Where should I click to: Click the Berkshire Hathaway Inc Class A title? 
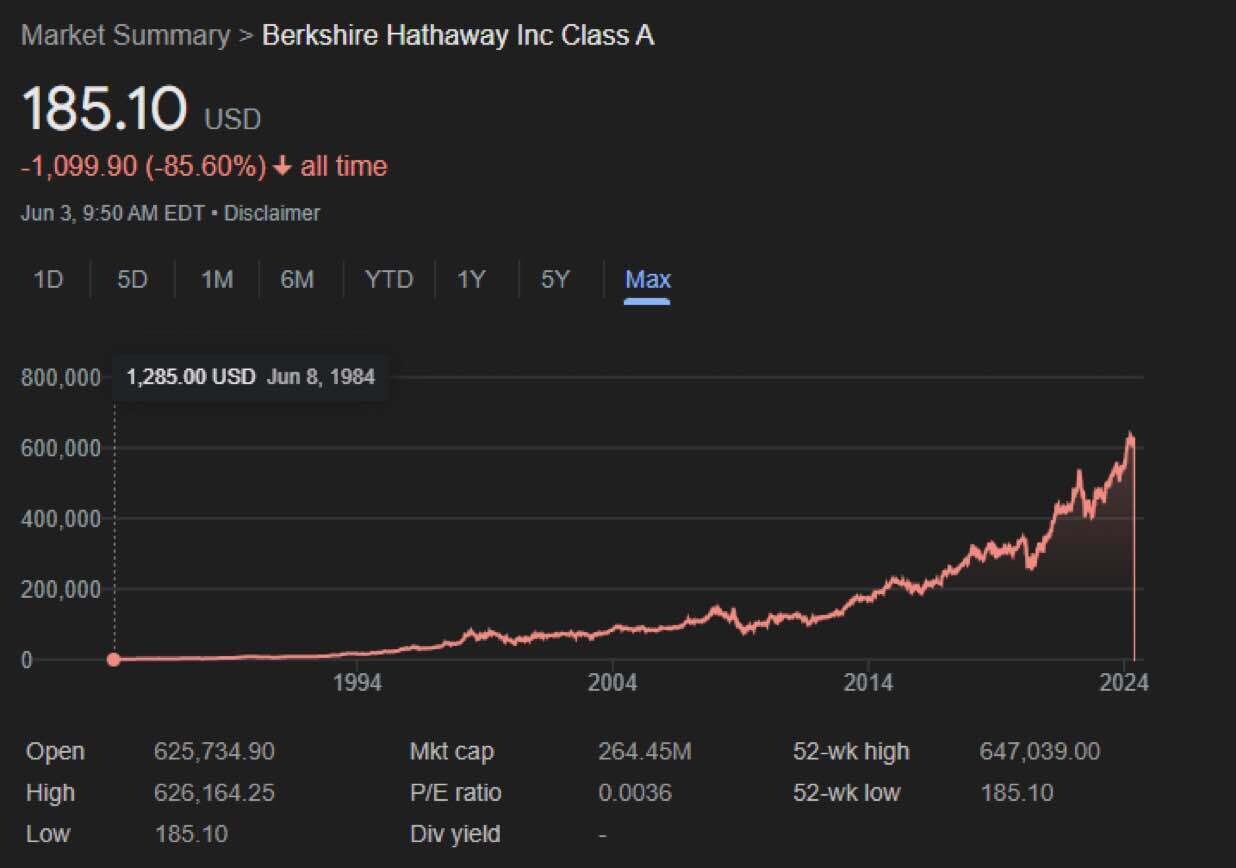click(458, 36)
